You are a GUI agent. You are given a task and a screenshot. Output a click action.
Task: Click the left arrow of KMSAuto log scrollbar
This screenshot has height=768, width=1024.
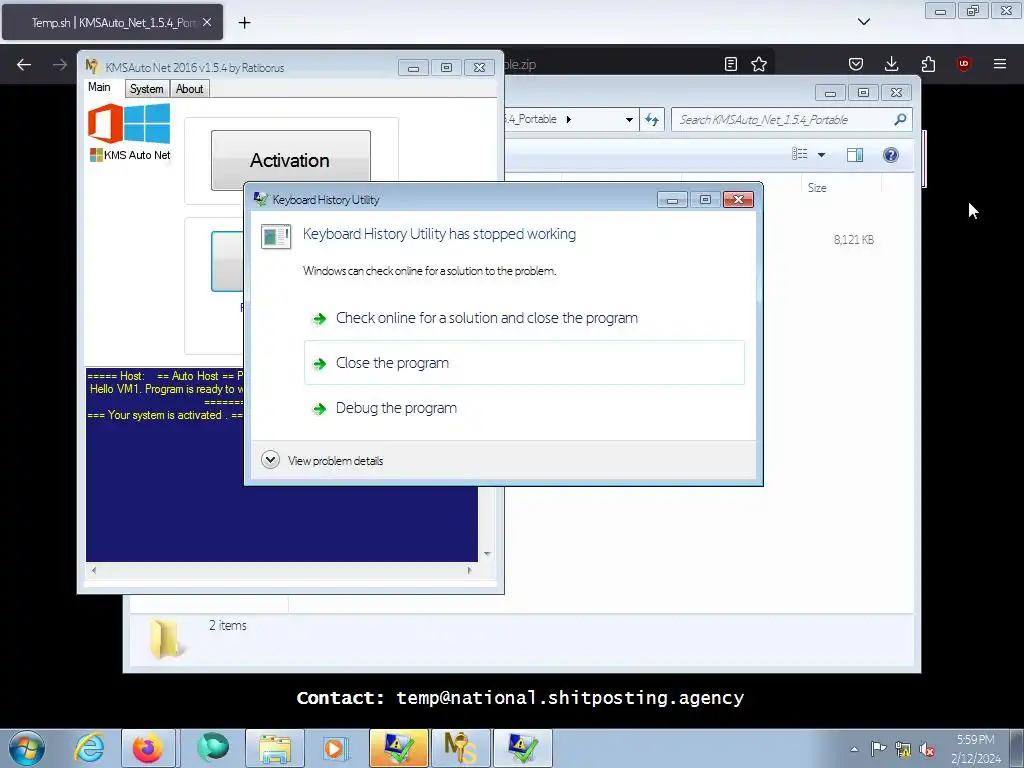(94, 570)
